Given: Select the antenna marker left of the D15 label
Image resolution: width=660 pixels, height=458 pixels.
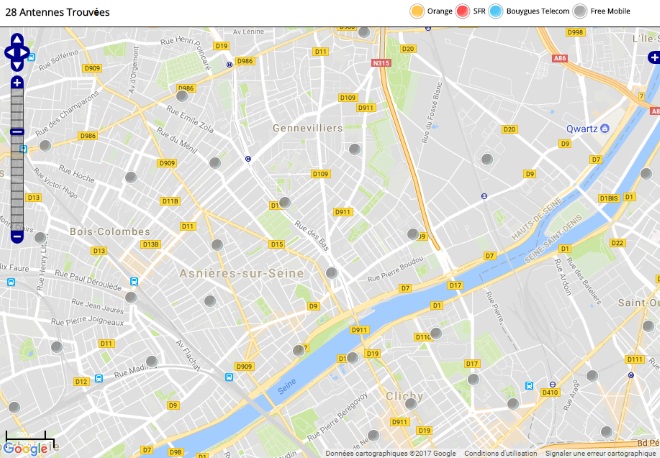Looking at the screenshot, I should pyautogui.click(x=217, y=245).
